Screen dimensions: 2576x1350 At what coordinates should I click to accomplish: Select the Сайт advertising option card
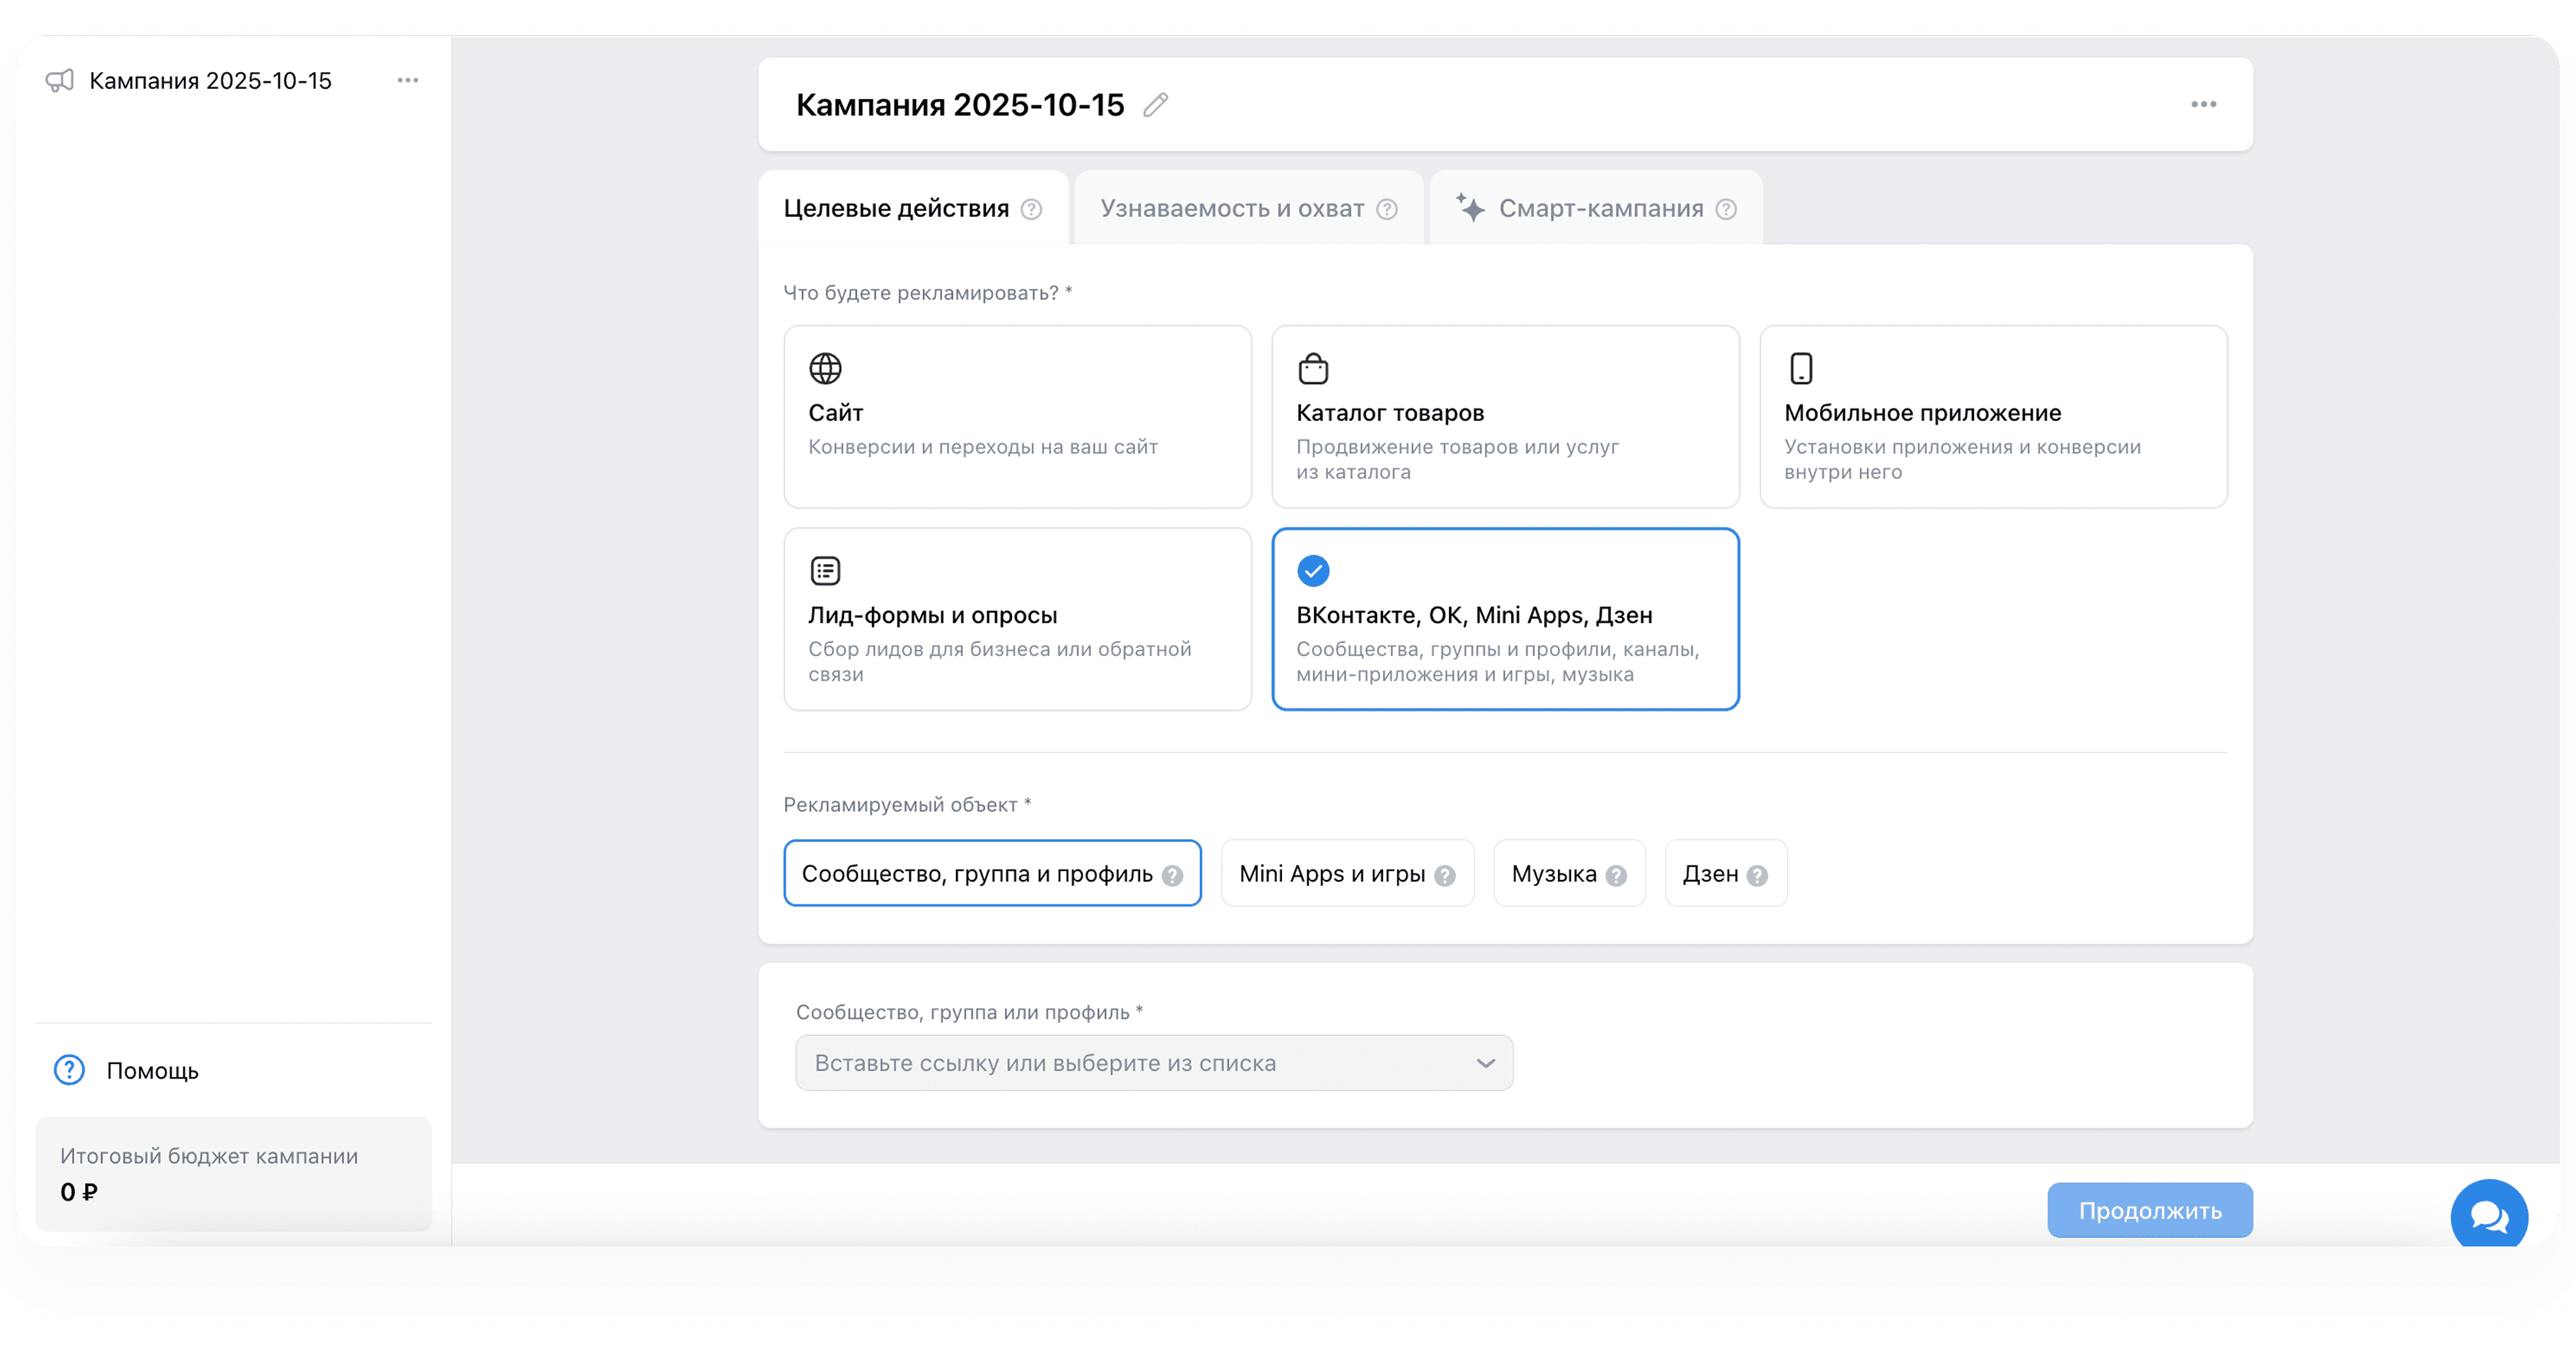1017,416
